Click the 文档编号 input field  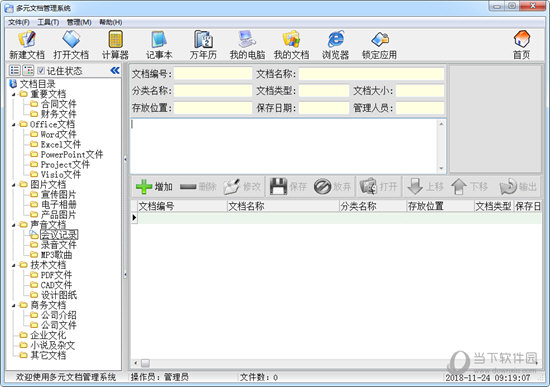[x=213, y=74]
